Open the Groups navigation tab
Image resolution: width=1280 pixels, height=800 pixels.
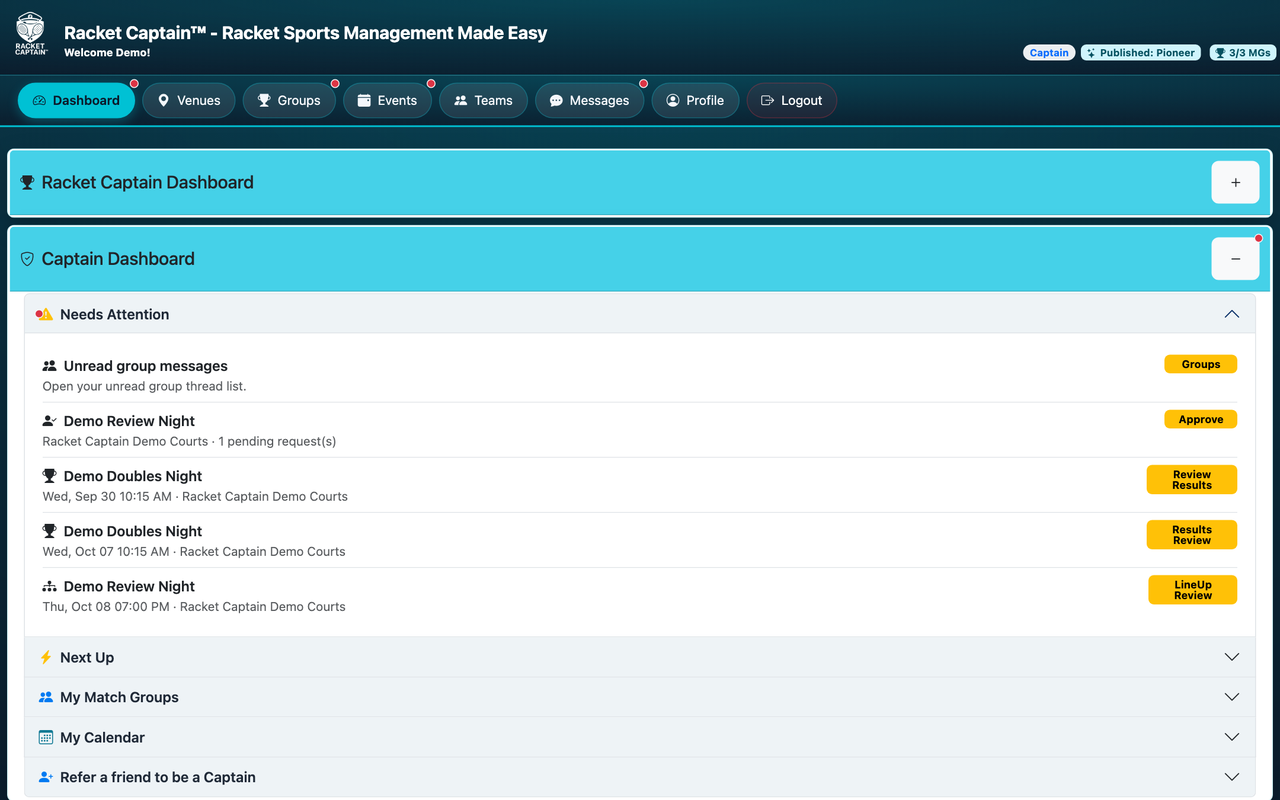pyautogui.click(x=289, y=100)
